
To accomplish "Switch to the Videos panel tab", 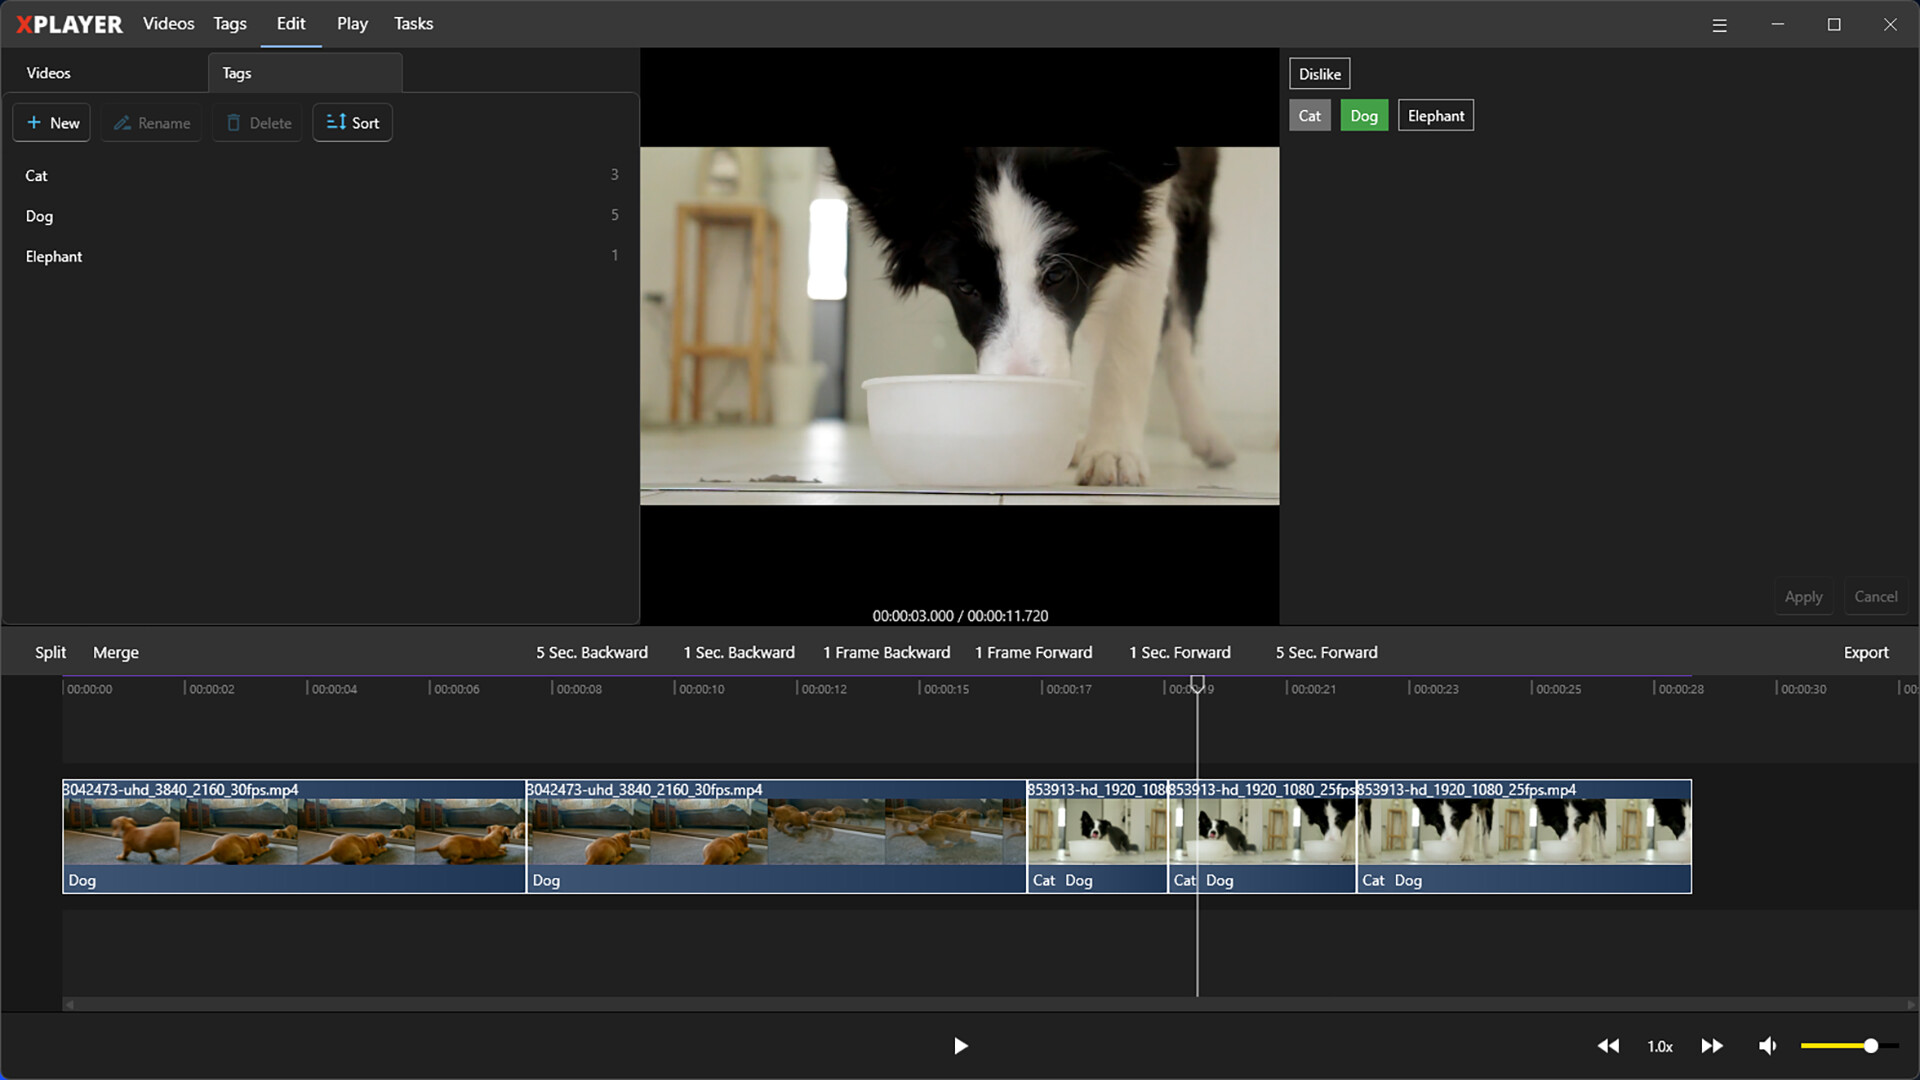I will click(105, 73).
